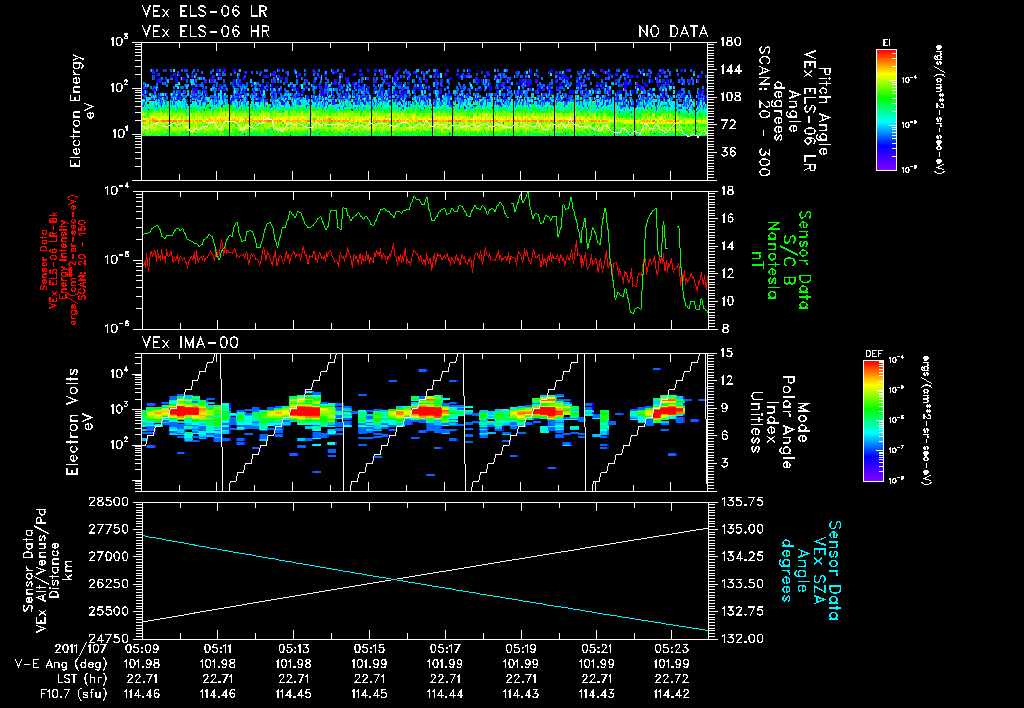Click the 'V-E Ang (deg)' row label

(x=61, y=664)
